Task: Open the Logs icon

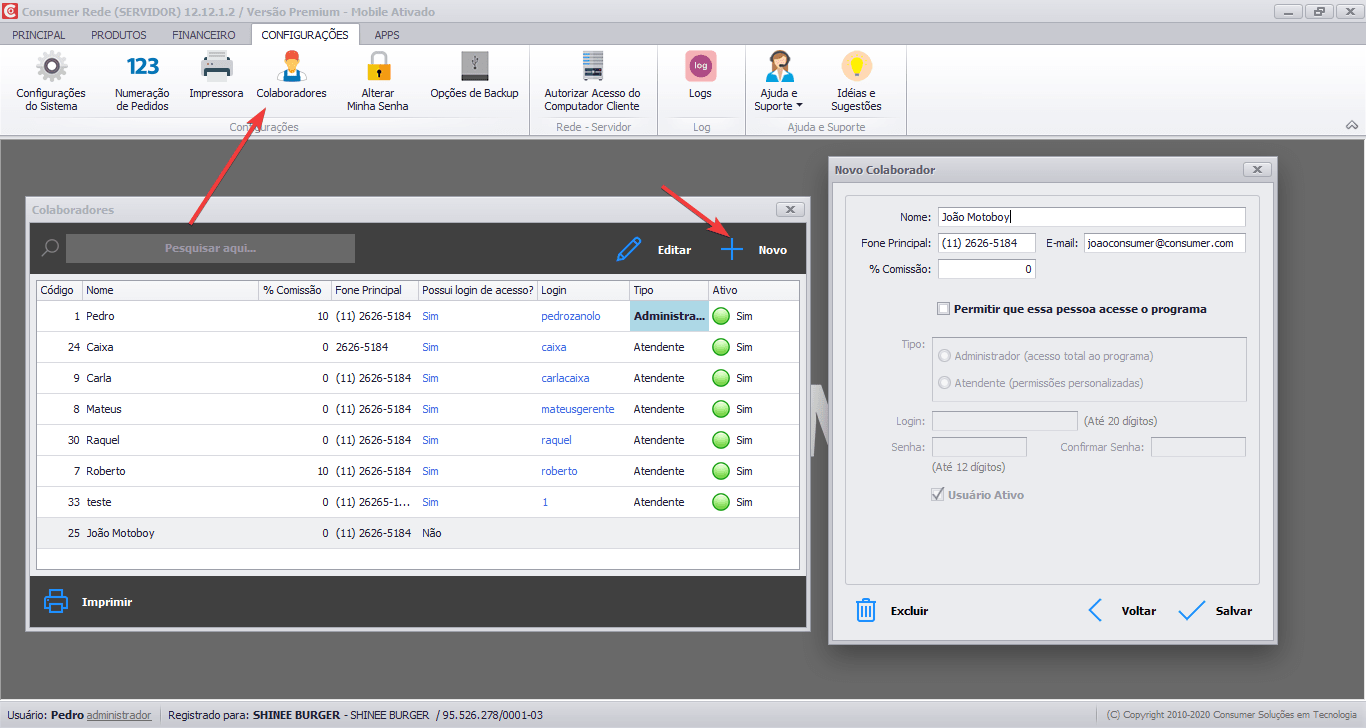Action: click(x=700, y=67)
